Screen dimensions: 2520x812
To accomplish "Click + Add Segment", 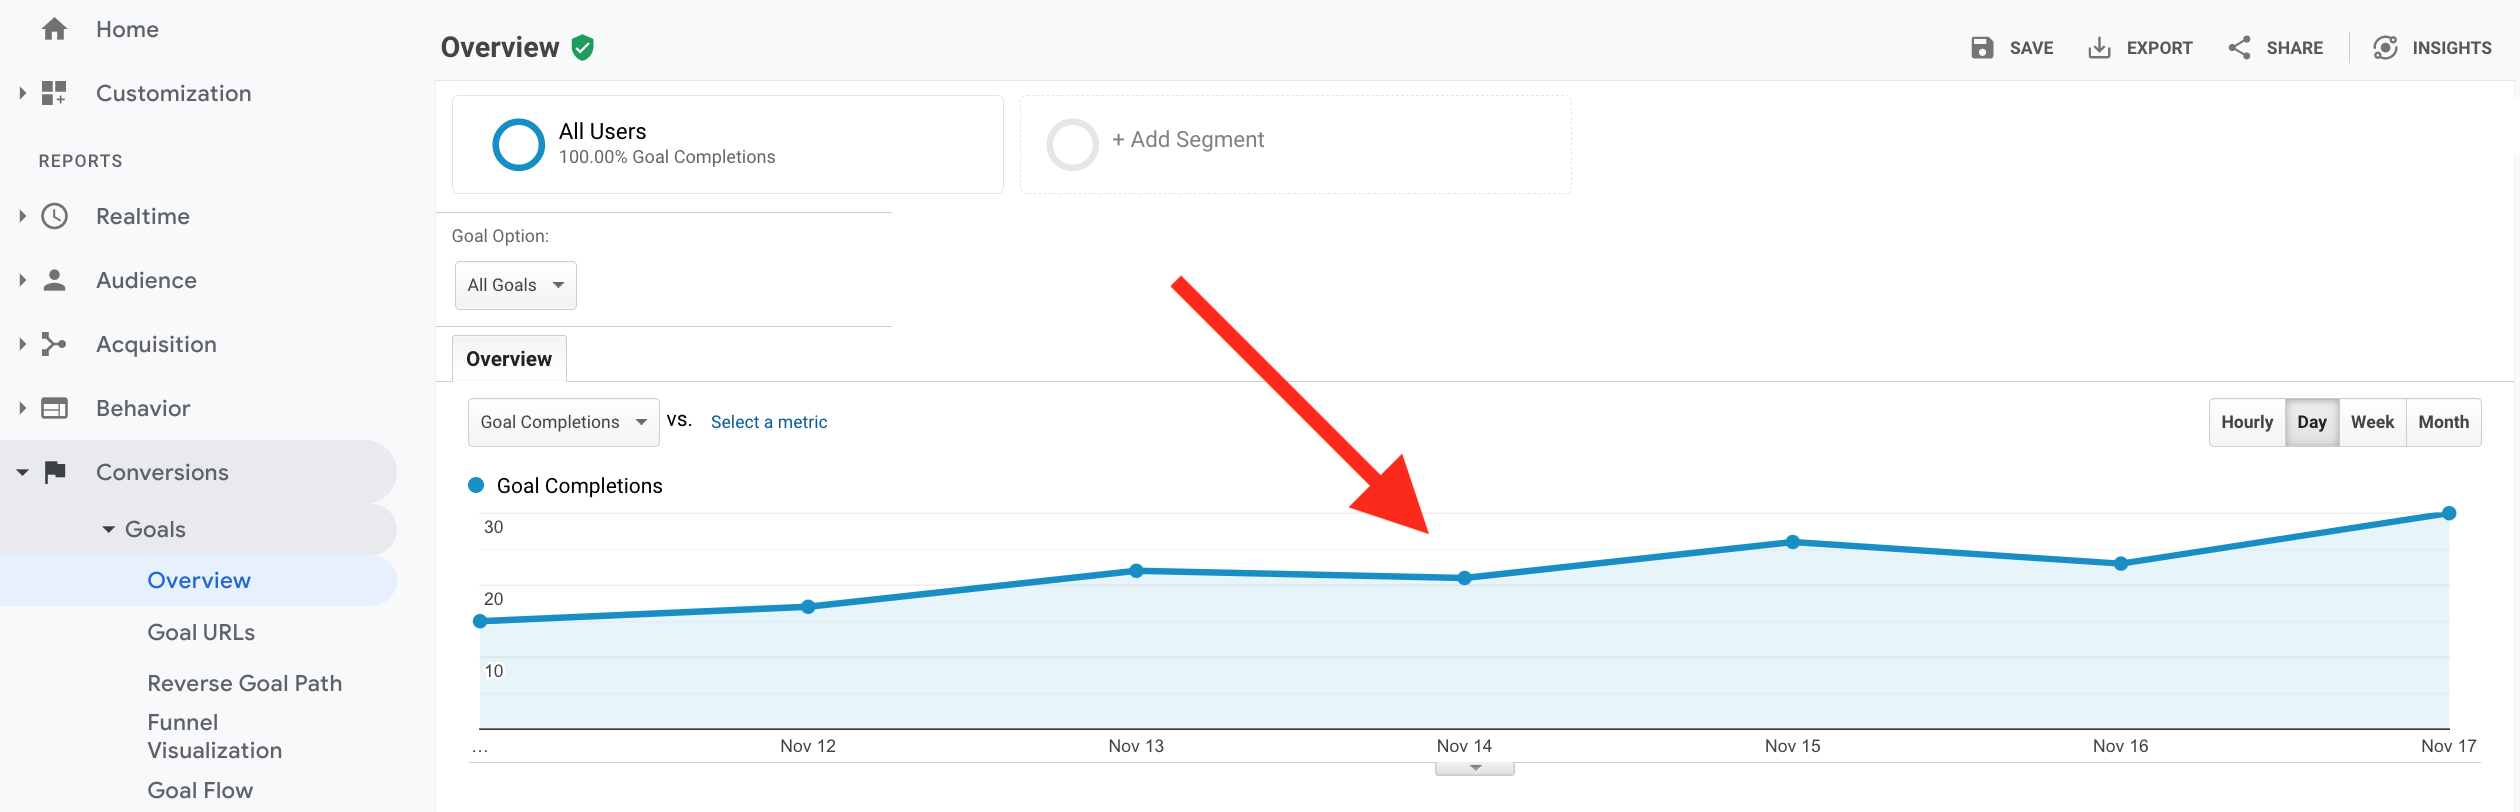I will [x=1188, y=140].
